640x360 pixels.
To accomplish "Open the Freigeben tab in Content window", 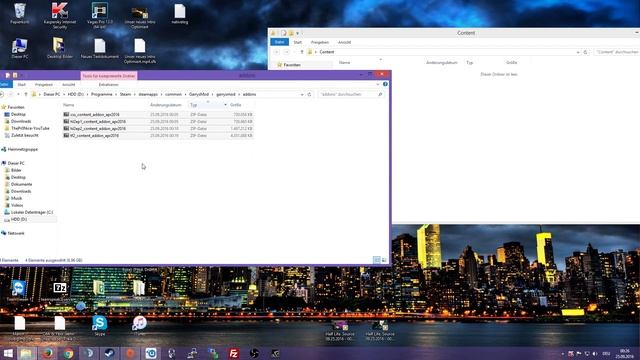I will (320, 42).
